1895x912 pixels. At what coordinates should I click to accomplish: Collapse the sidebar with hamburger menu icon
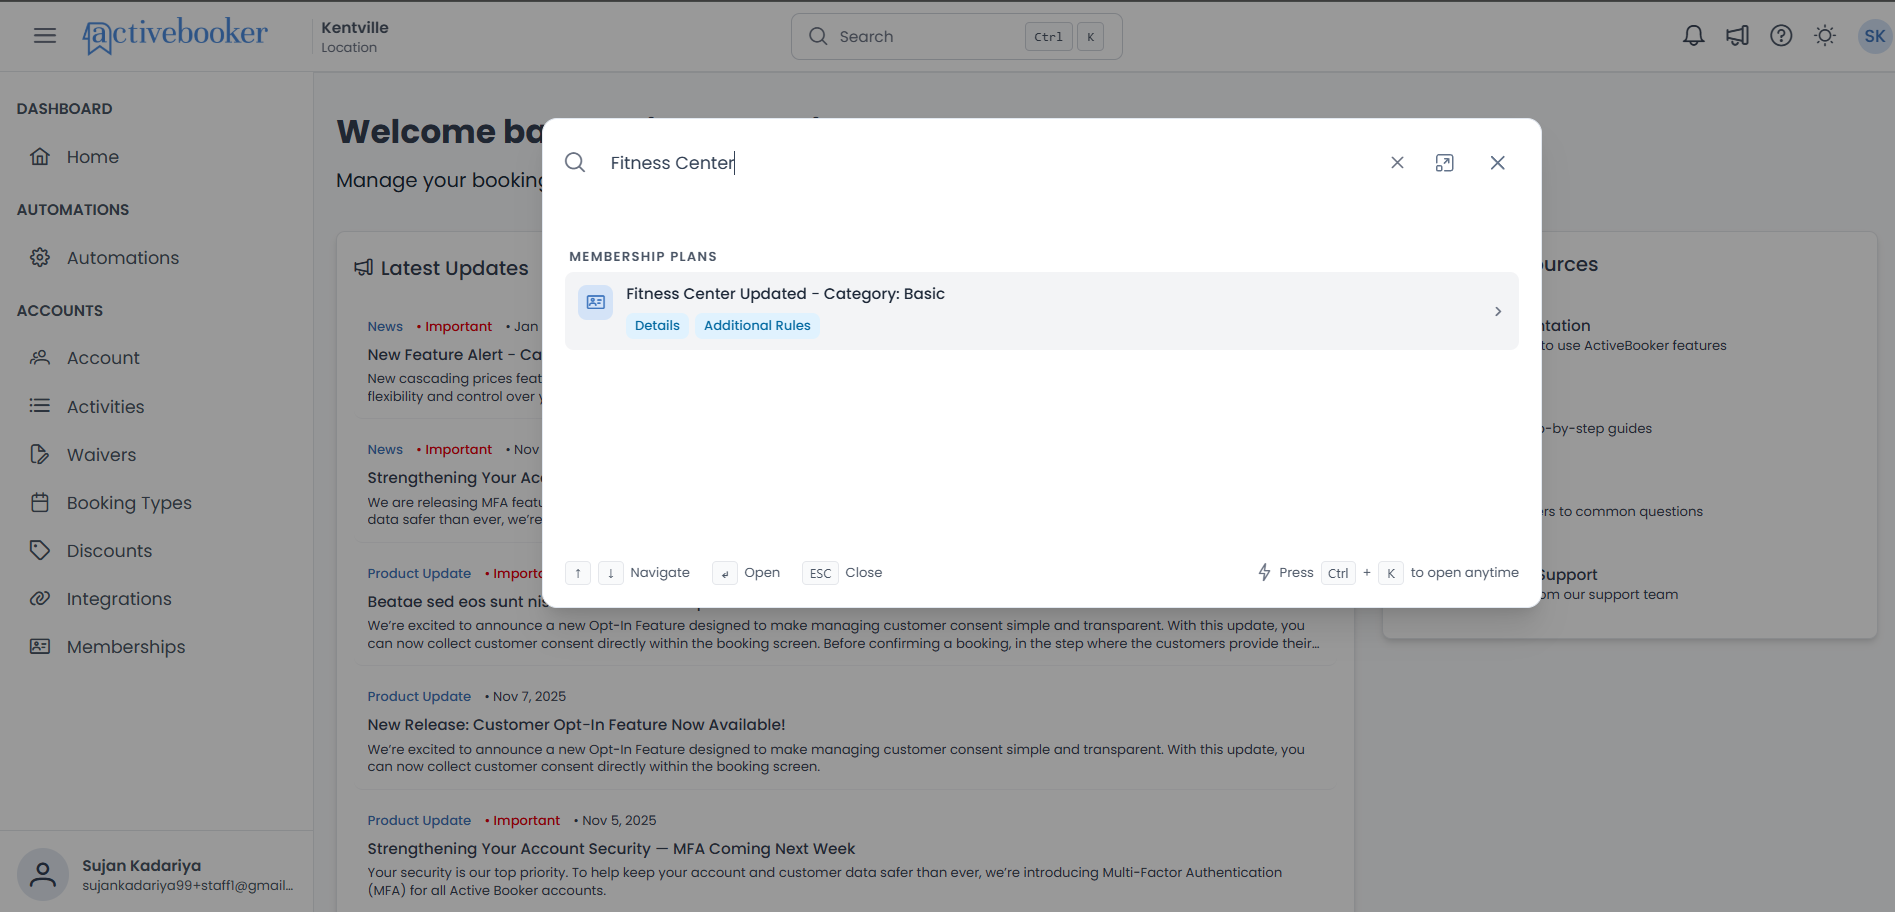point(45,36)
